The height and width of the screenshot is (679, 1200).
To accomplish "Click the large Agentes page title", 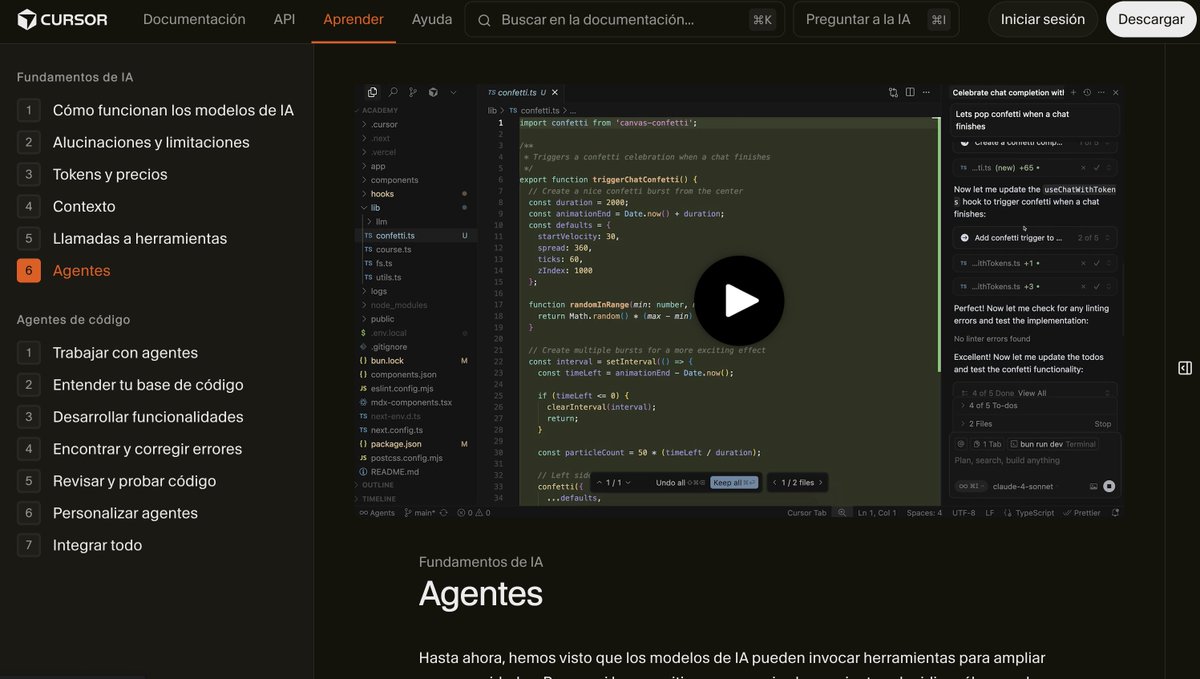I will 481,594.
